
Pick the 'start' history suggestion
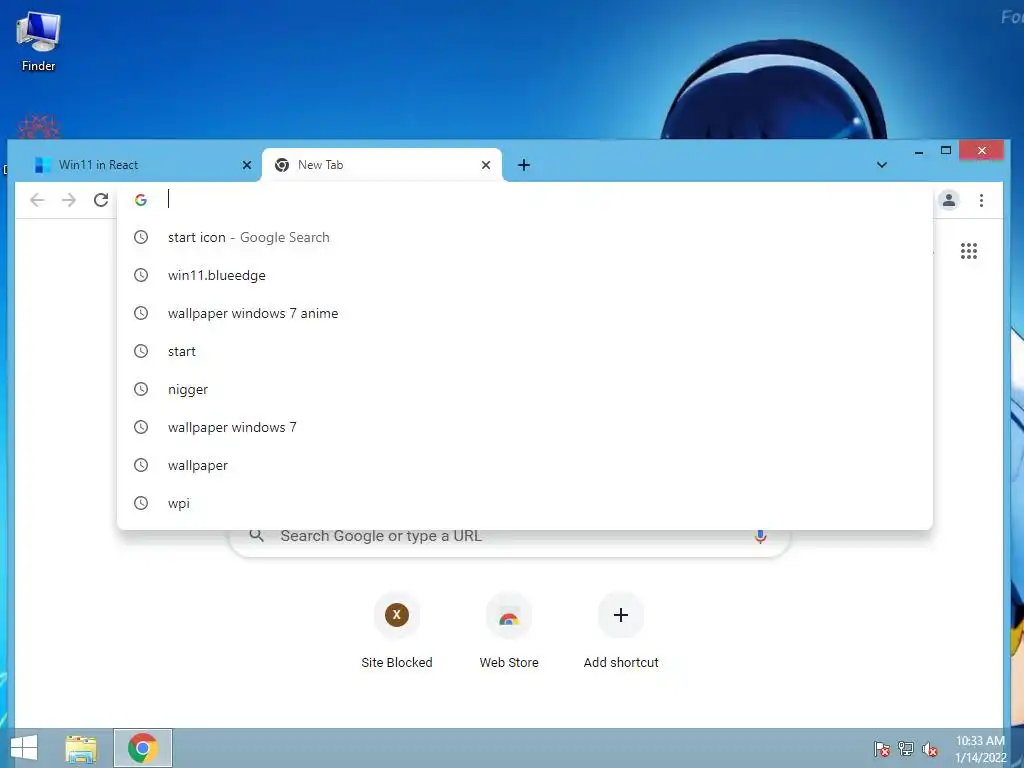pyautogui.click(x=524, y=351)
